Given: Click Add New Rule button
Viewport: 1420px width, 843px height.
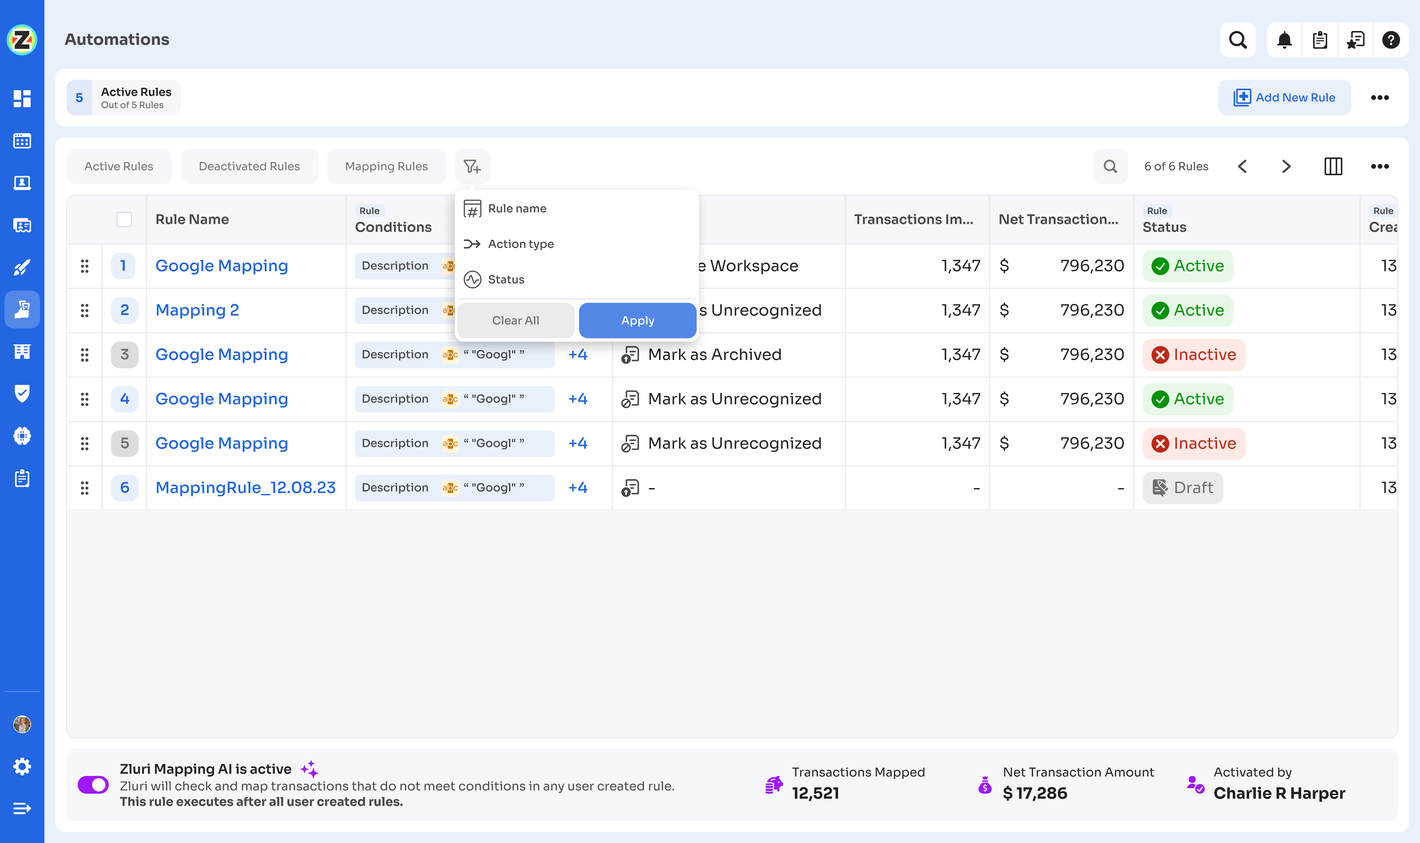Looking at the screenshot, I should pyautogui.click(x=1284, y=97).
